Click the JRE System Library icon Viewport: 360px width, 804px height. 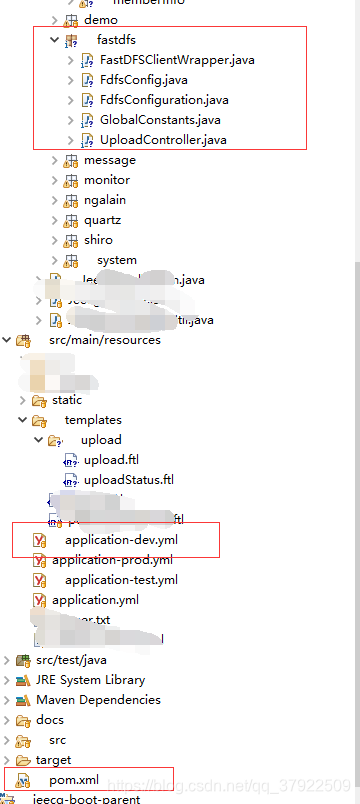click(x=23, y=680)
